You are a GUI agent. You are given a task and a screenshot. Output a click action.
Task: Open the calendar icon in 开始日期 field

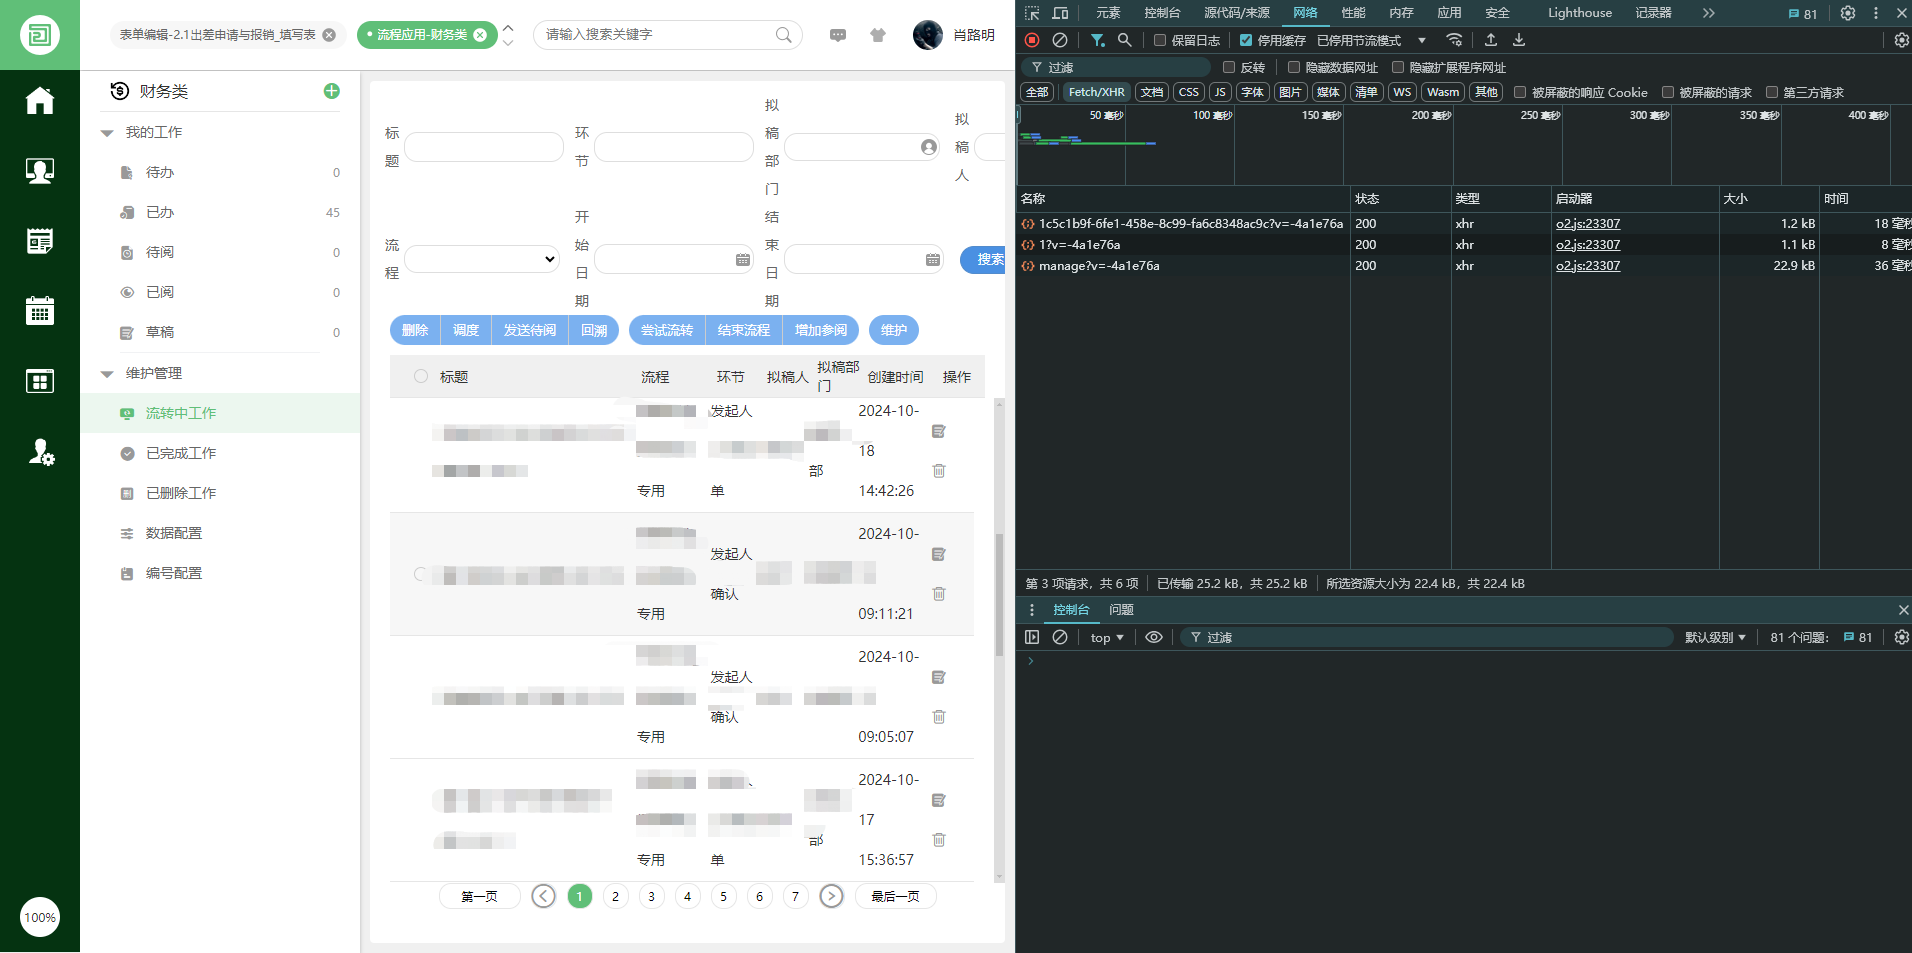743,260
